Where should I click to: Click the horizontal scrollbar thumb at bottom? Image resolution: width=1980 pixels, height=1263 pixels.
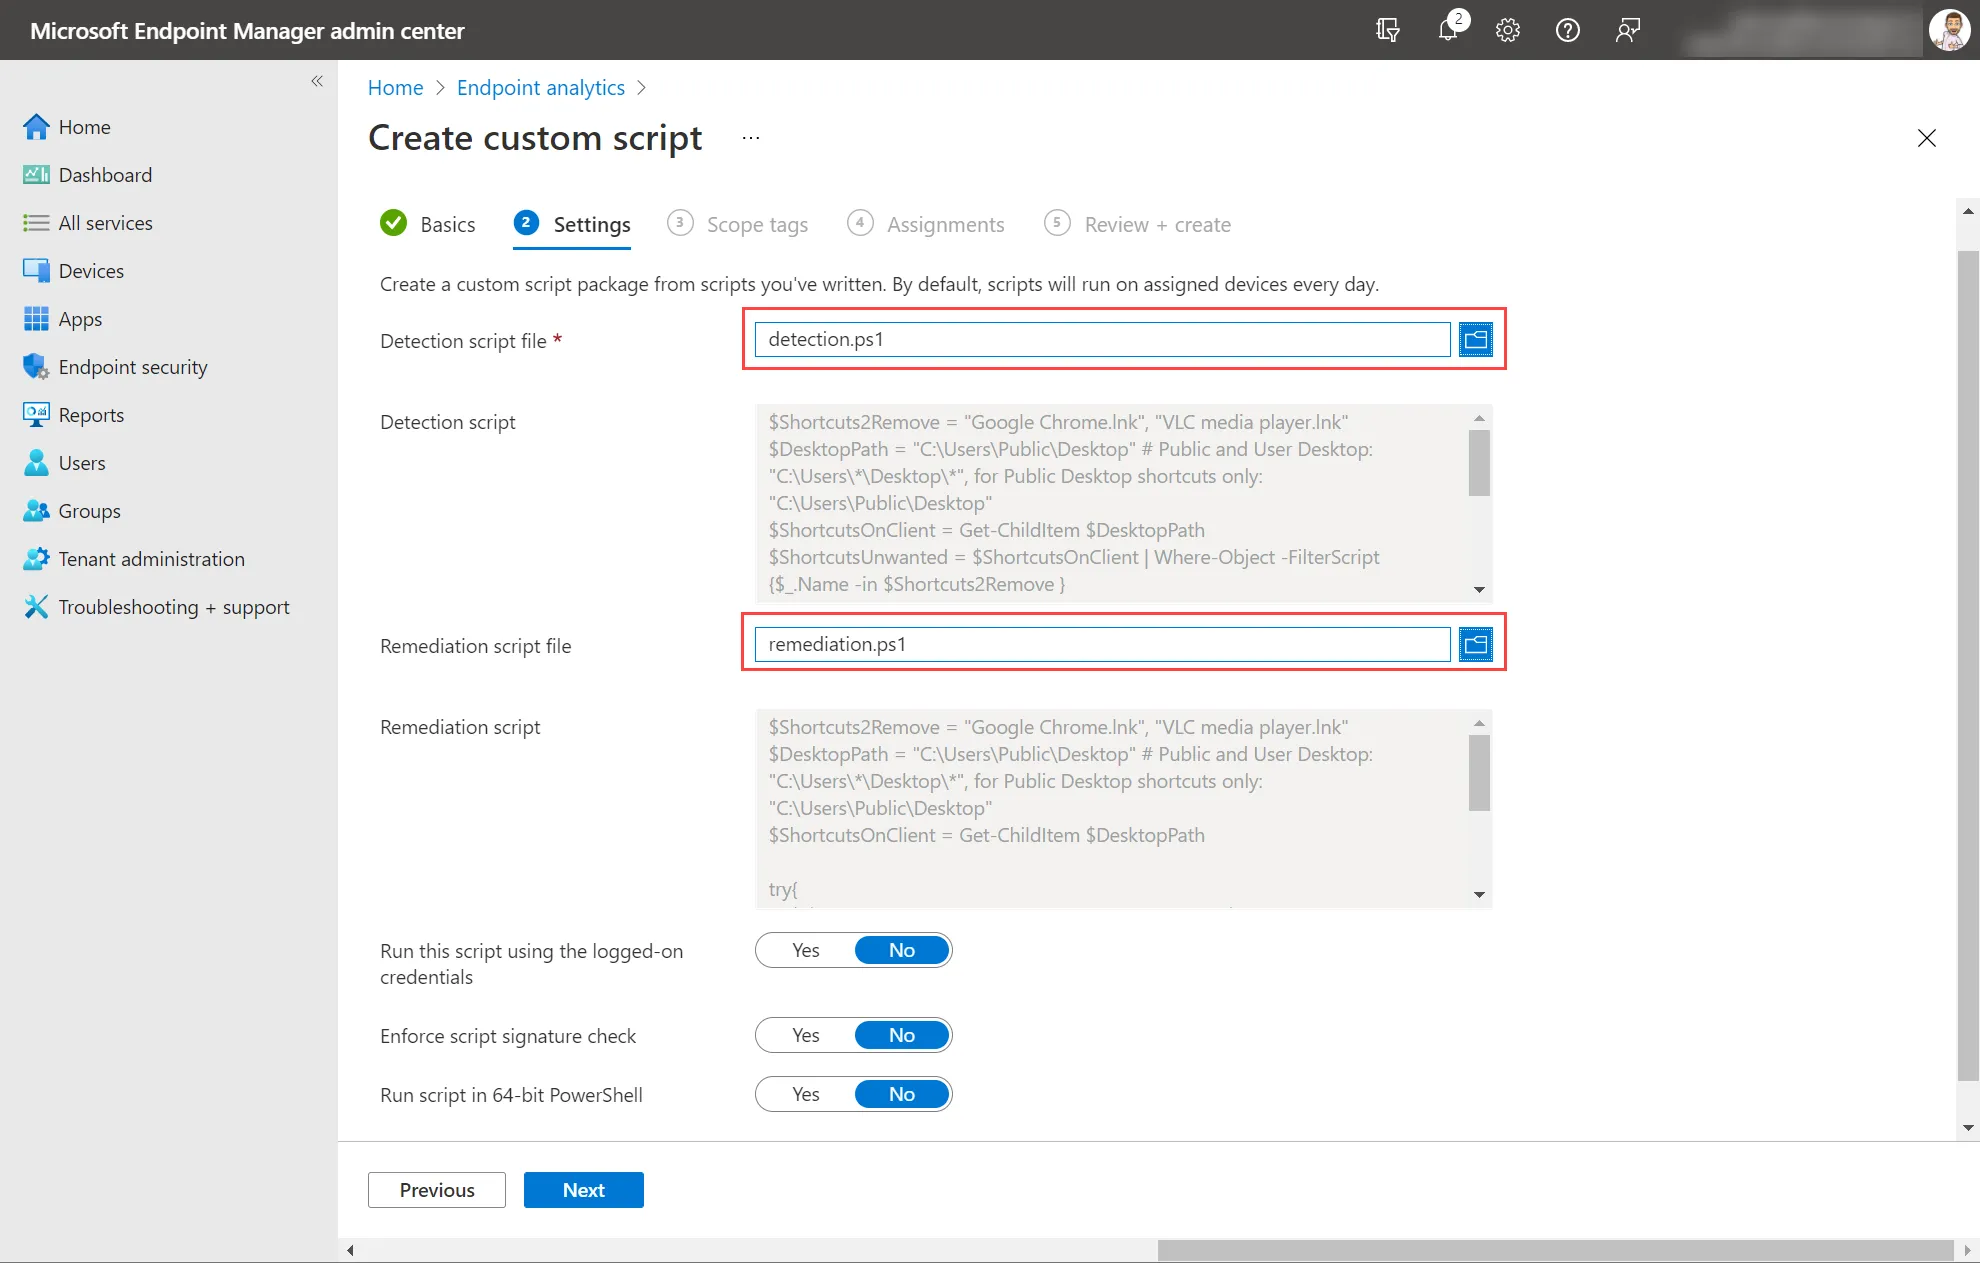click(1556, 1250)
